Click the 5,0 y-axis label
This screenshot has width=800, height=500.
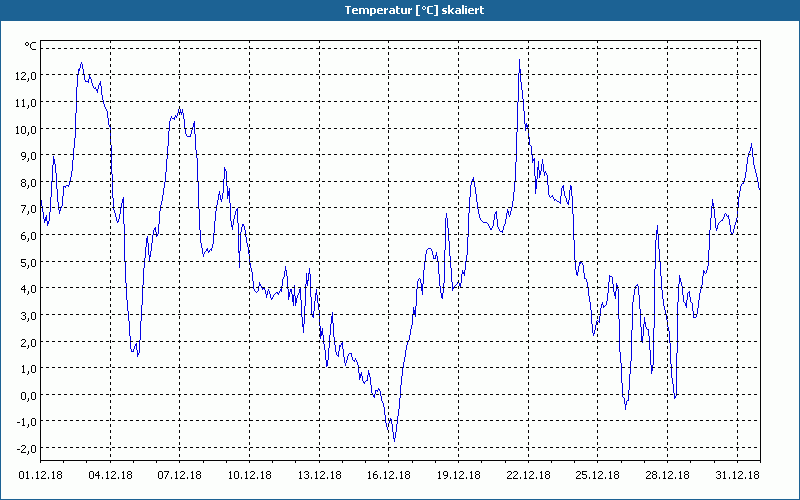[x=28, y=262]
